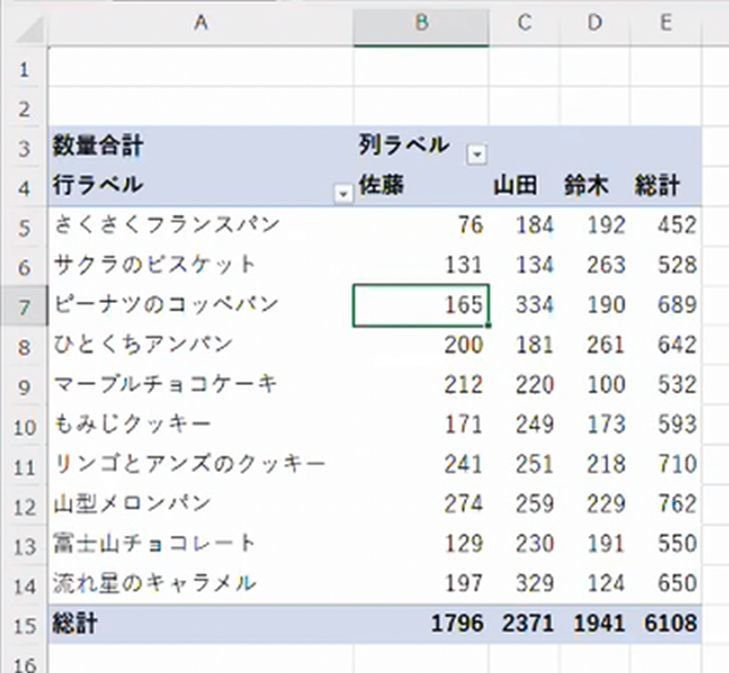Click cell with value 261

click(x=596, y=345)
